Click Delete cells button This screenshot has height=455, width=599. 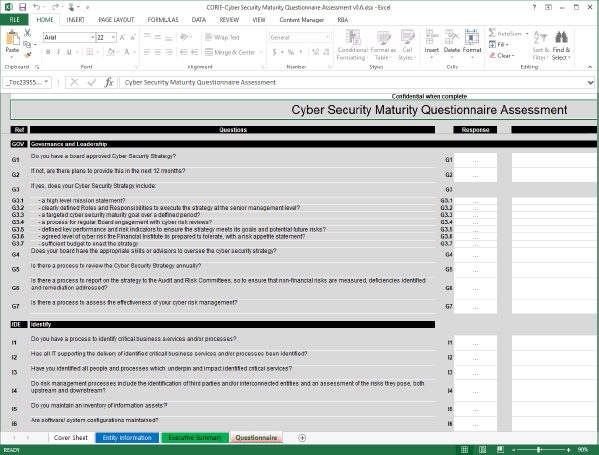point(452,44)
